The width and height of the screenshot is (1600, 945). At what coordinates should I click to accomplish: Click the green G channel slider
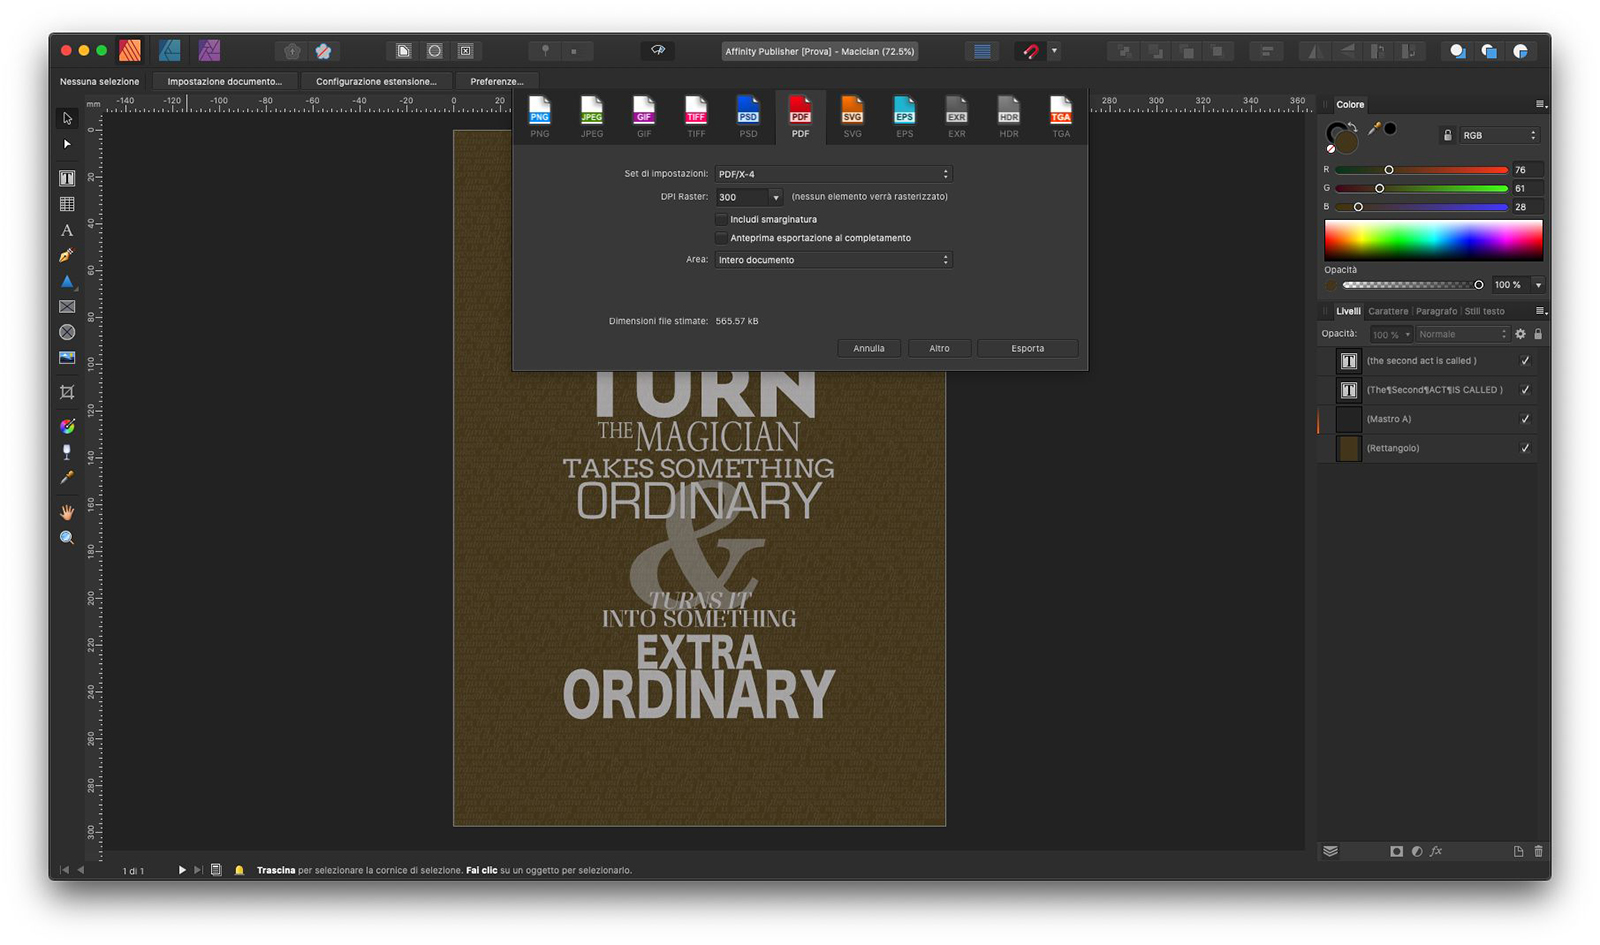(x=1421, y=188)
